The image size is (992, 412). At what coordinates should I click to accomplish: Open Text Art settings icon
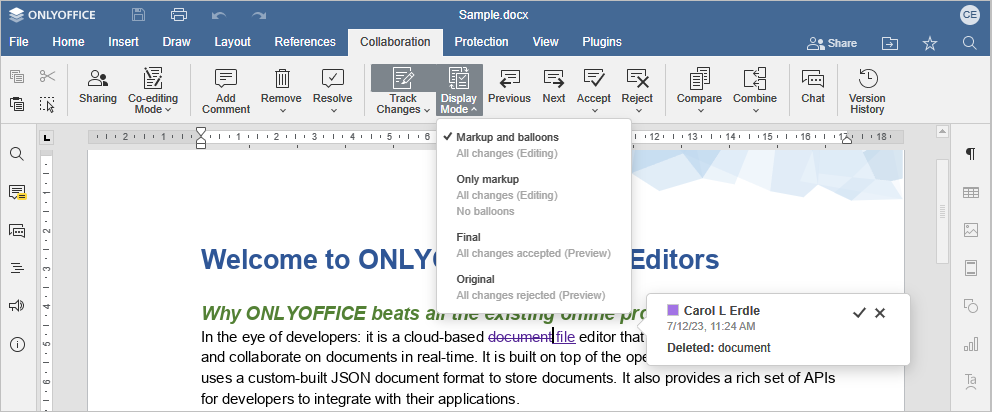(970, 382)
